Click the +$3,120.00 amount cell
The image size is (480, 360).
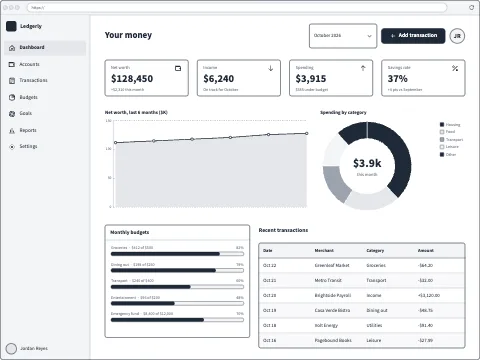pyautogui.click(x=429, y=295)
